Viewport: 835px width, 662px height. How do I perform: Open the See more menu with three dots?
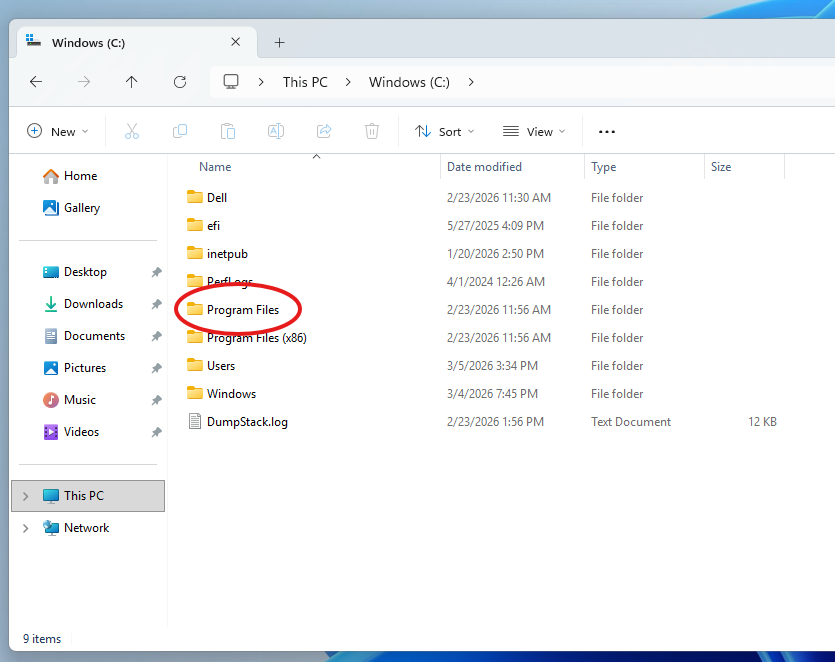tap(606, 130)
